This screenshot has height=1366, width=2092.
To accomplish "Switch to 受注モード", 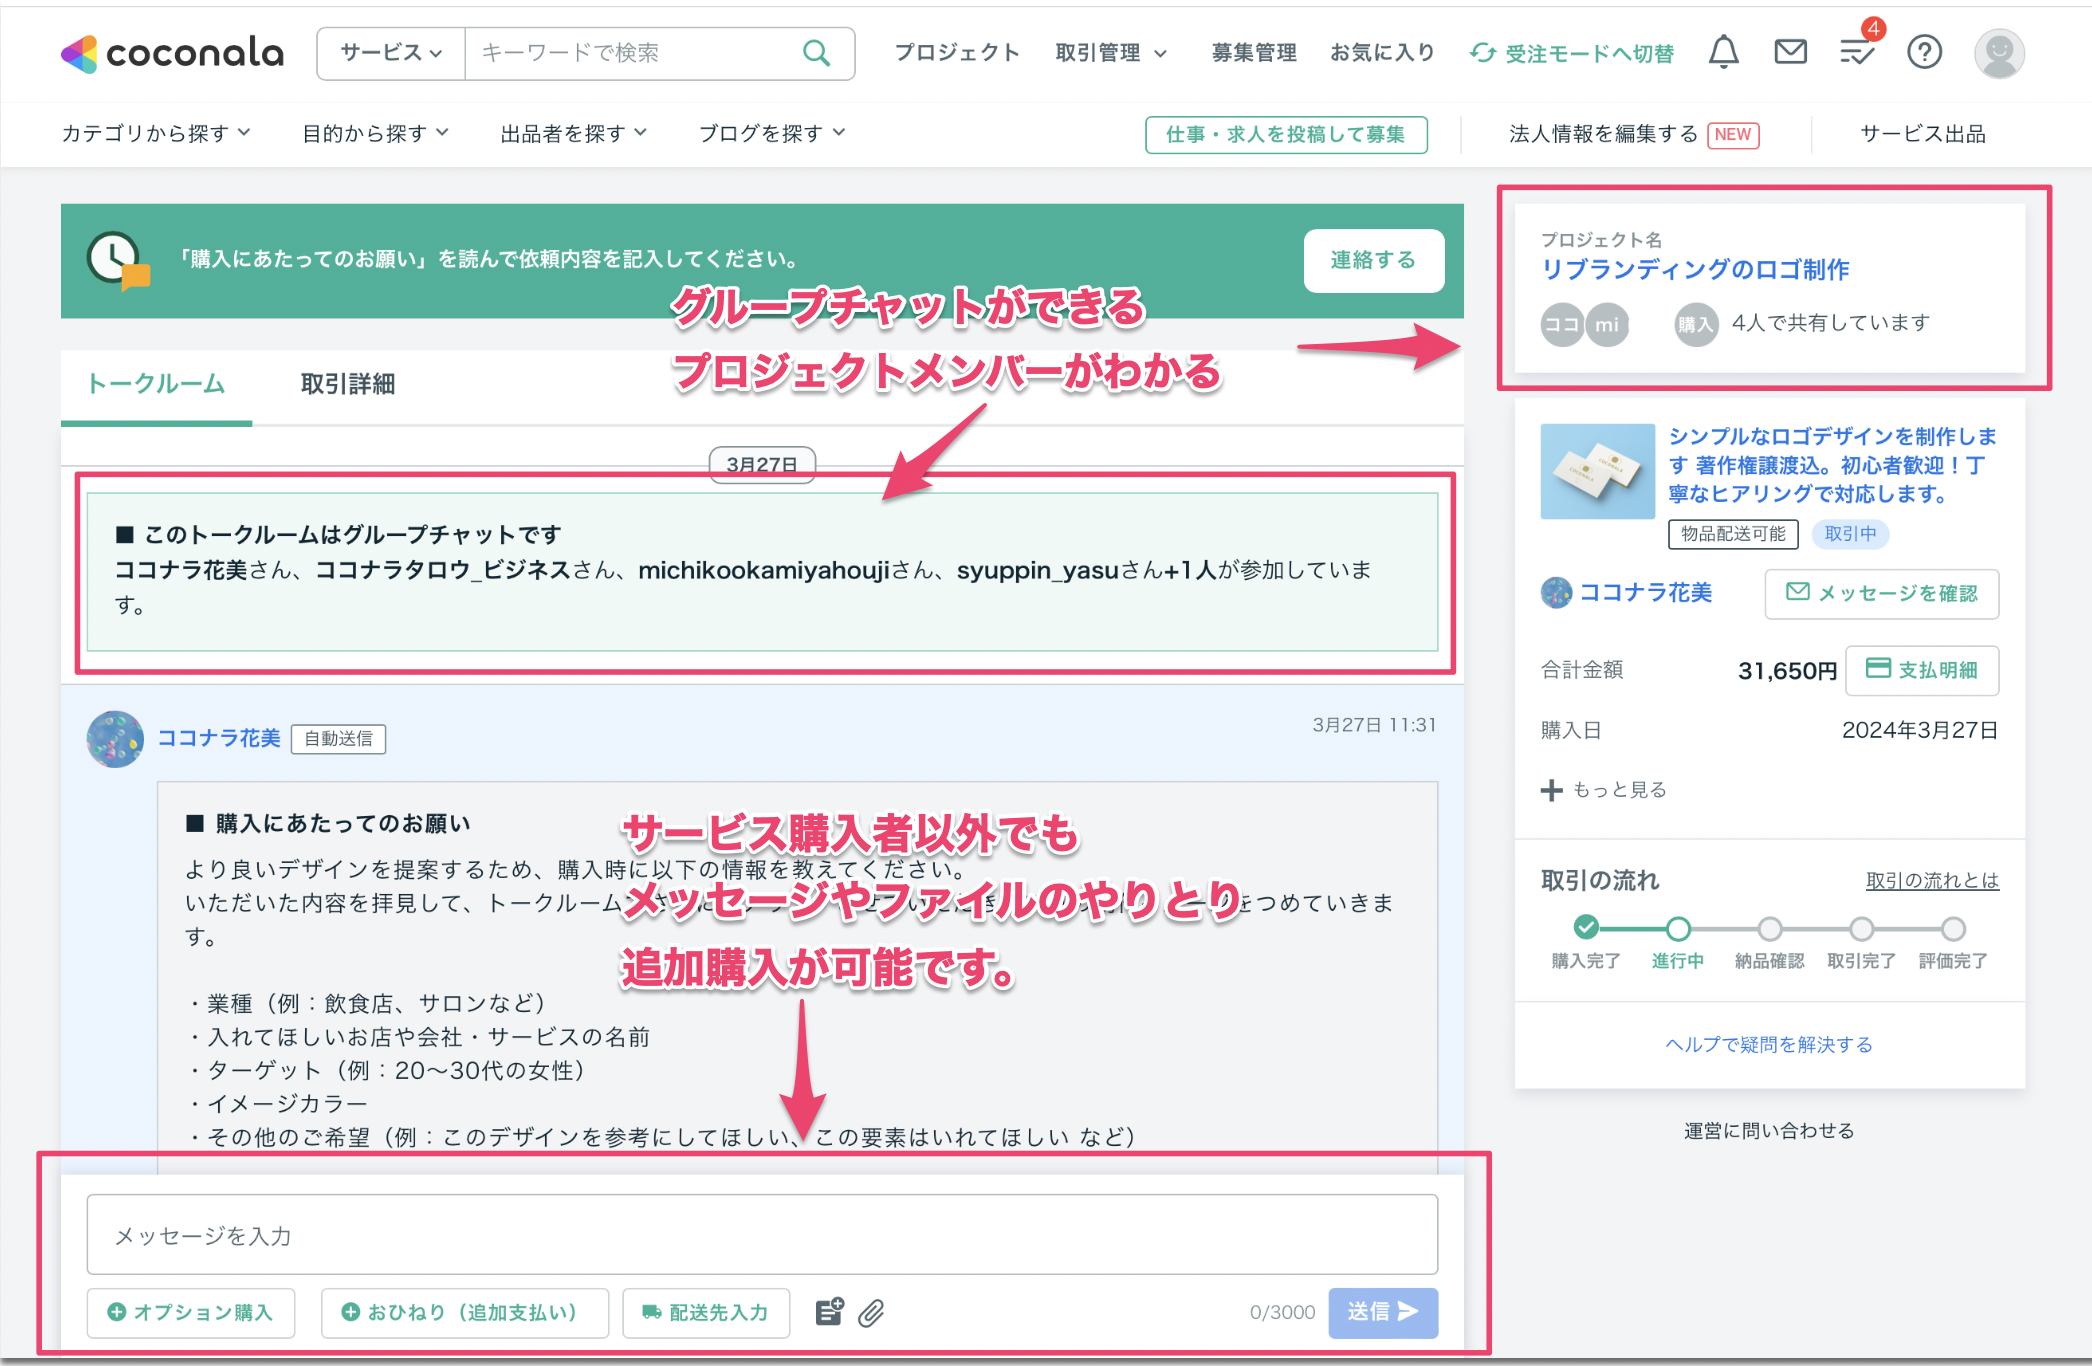I will 1571,53.
